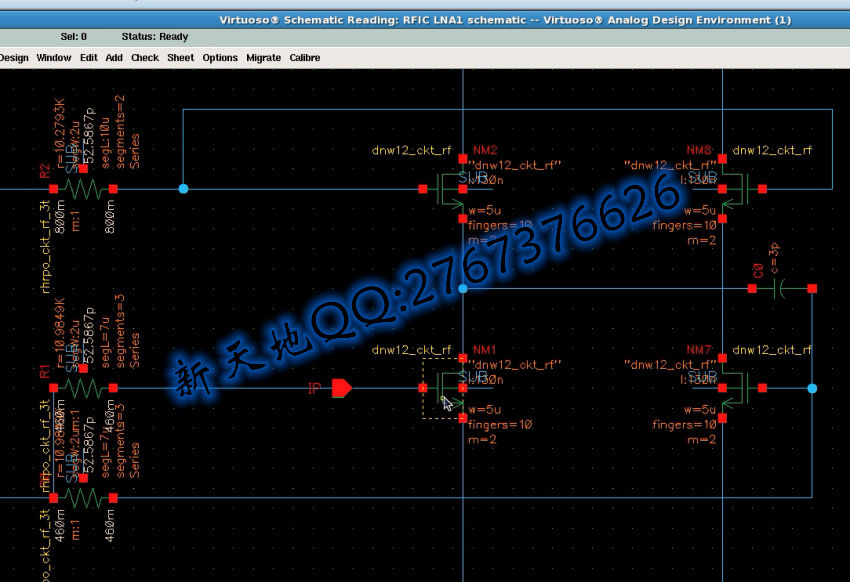Click the wire junction dot right of R2
Image resolution: width=850 pixels, height=582 pixels.
pos(183,189)
